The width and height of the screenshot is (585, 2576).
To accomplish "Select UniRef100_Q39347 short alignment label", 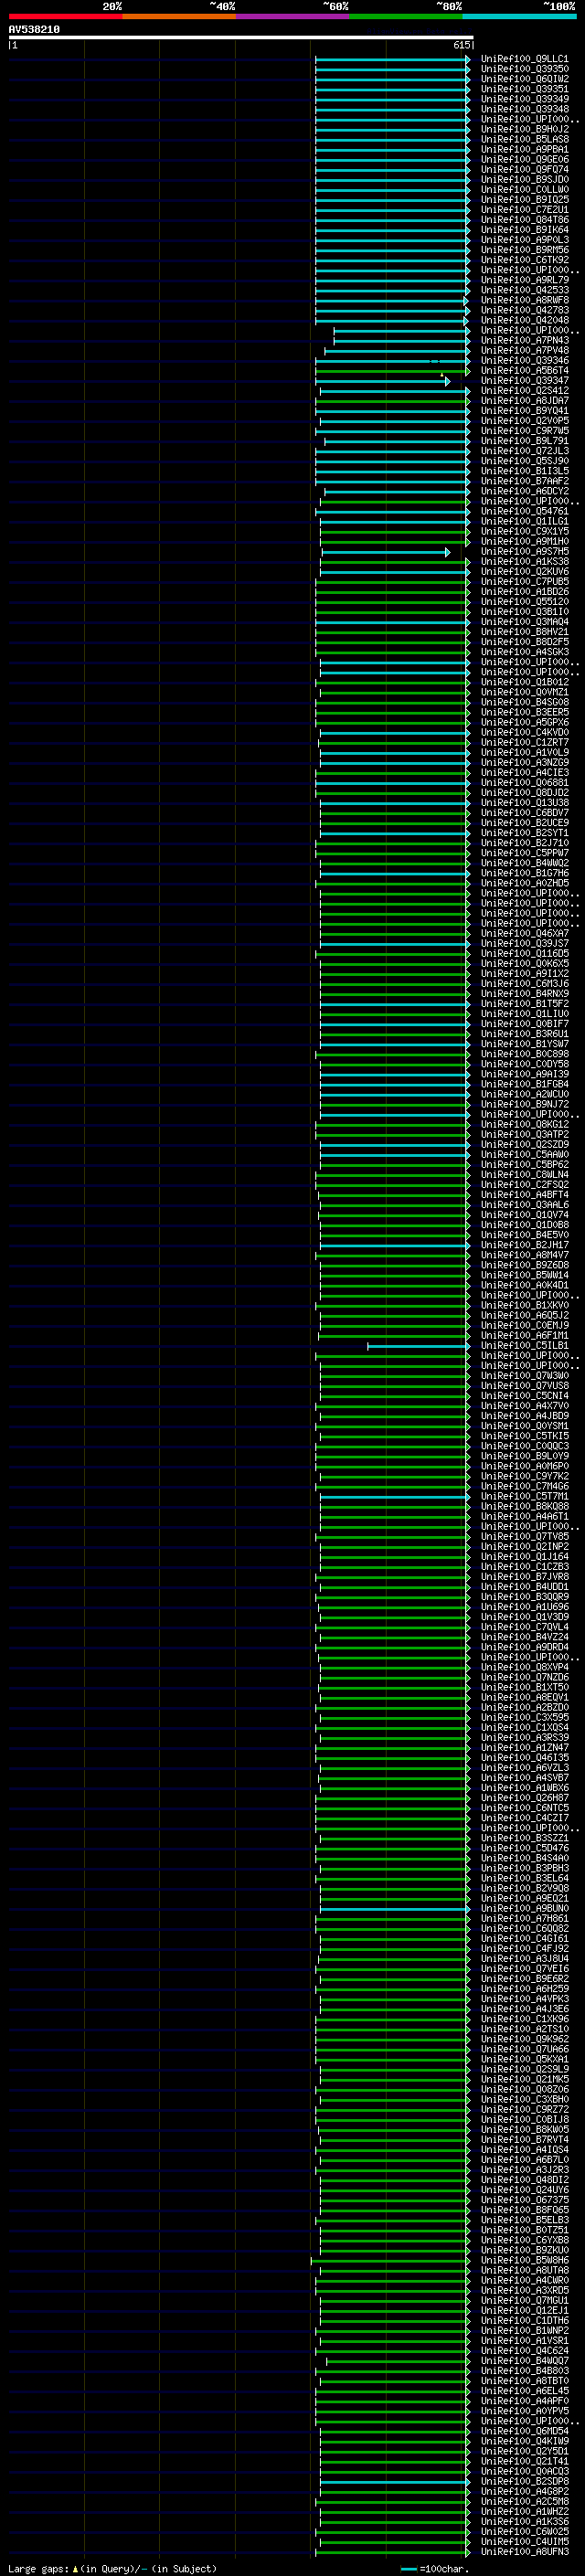I will [524, 381].
